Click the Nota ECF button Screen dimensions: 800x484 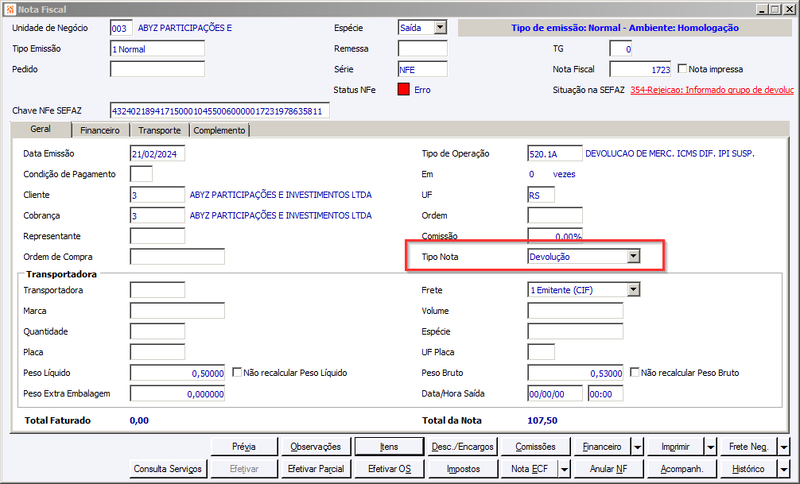pyautogui.click(x=529, y=469)
